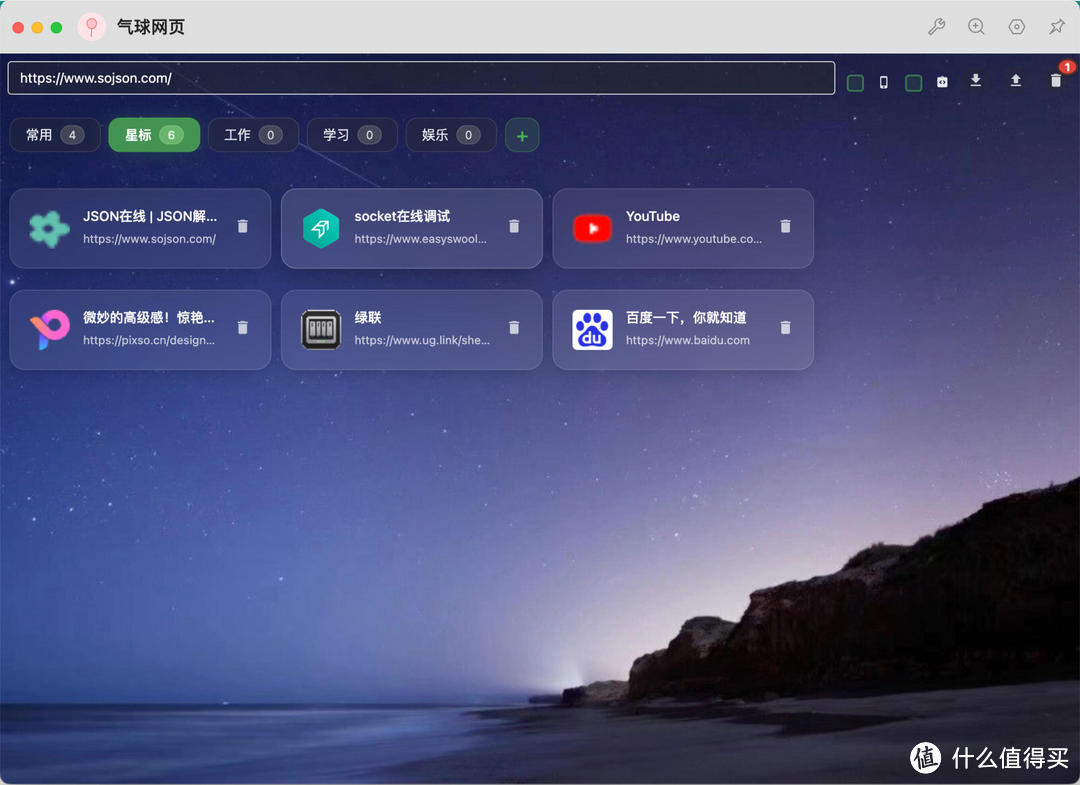
Task: Click the zoom-in magnifier icon in title bar
Action: (x=976, y=27)
